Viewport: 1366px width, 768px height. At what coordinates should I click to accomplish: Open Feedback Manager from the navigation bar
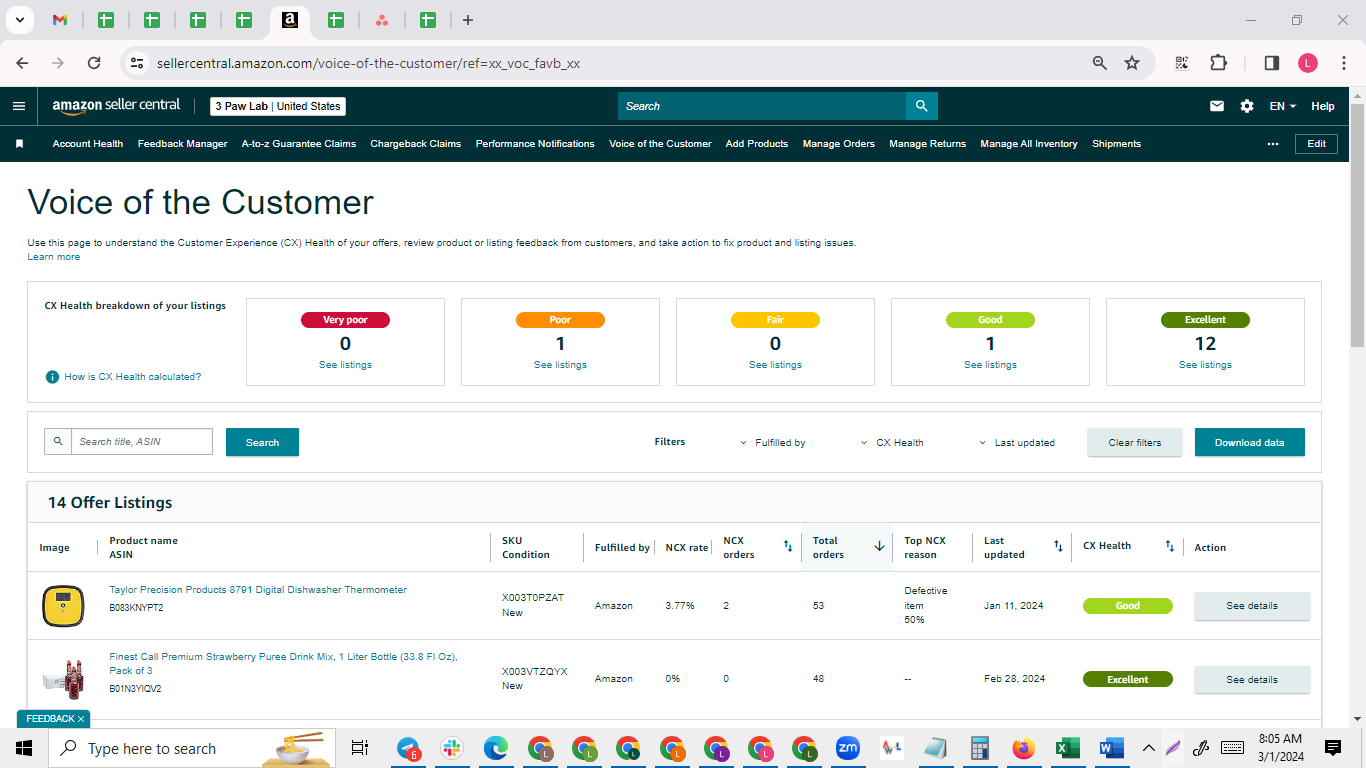click(182, 144)
